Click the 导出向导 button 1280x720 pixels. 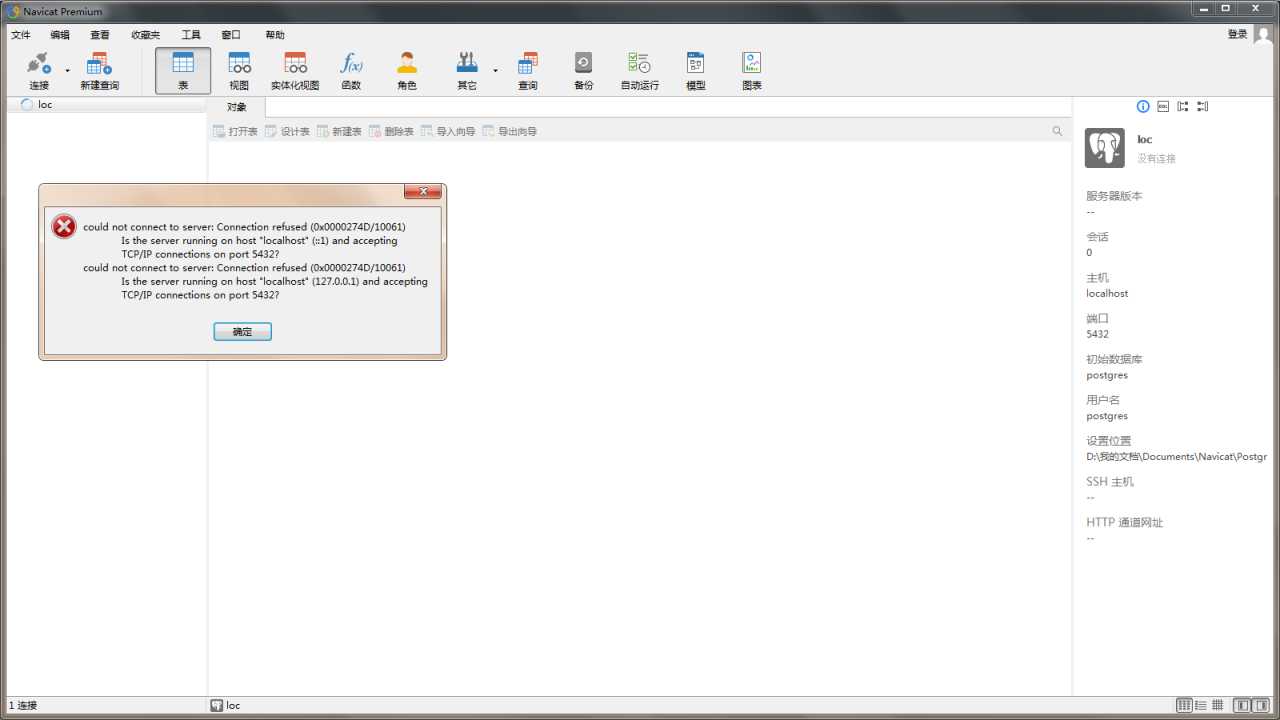(x=510, y=131)
